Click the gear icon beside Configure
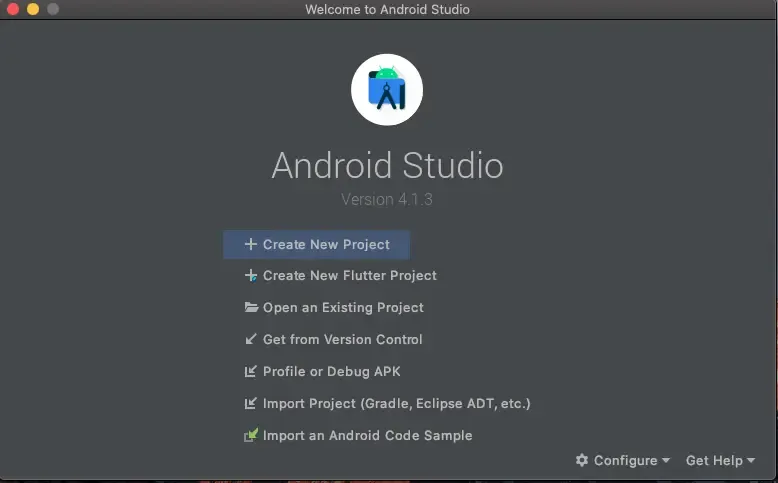This screenshot has height=483, width=778. point(582,461)
